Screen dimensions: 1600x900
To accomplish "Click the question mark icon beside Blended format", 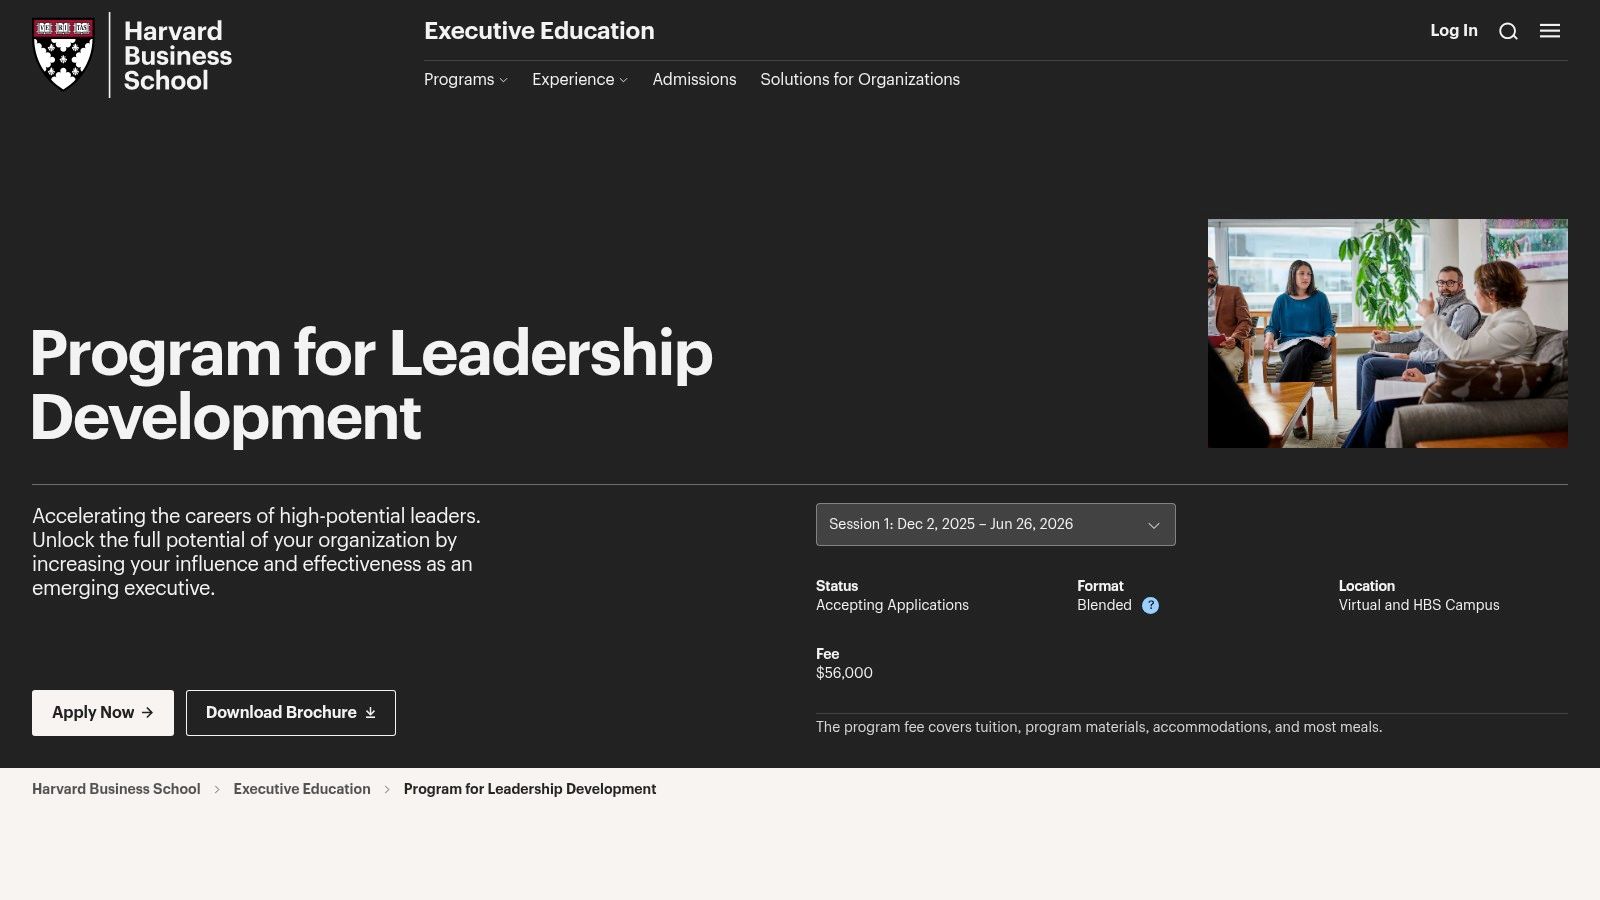I will [x=1150, y=605].
